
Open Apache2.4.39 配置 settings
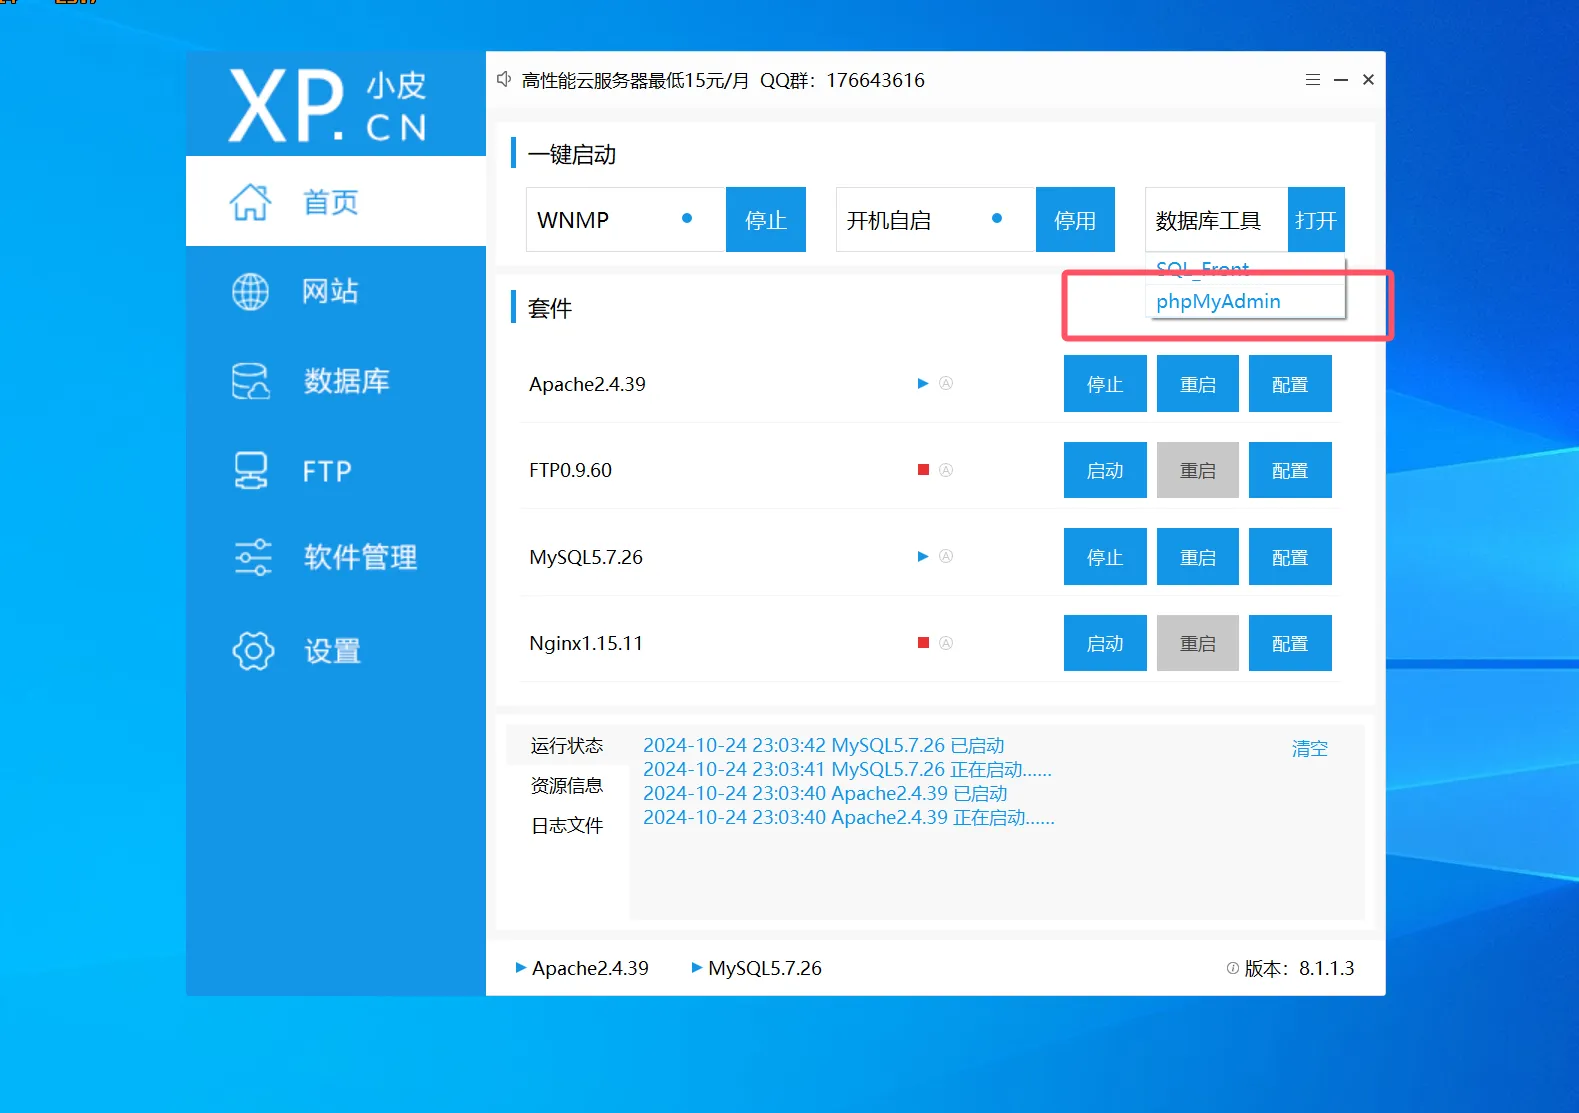[1290, 384]
